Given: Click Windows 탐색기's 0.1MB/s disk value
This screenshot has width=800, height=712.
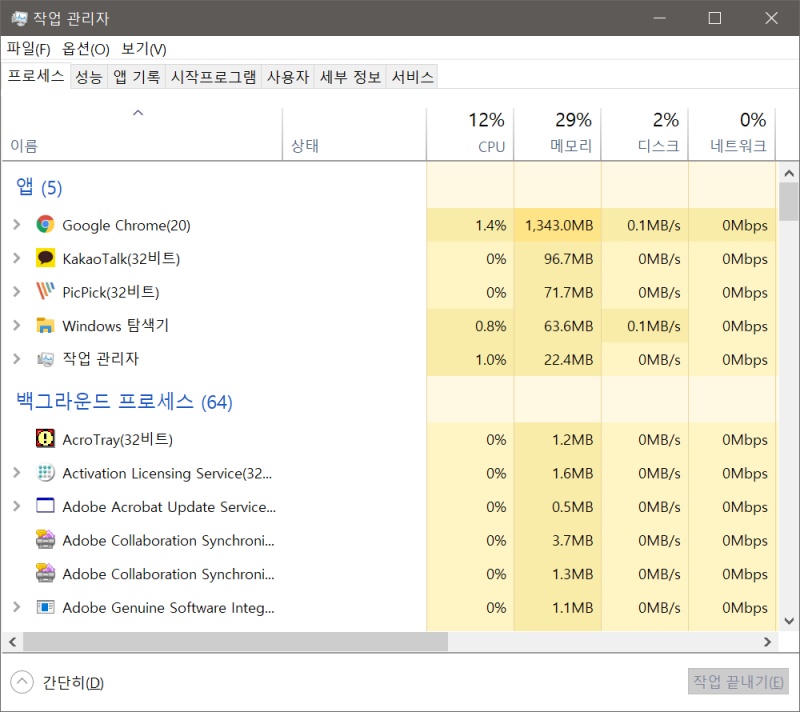Looking at the screenshot, I should 654,326.
